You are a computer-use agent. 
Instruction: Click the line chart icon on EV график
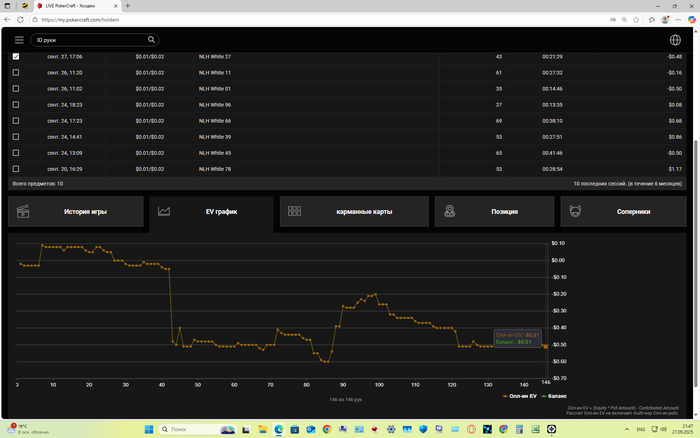164,211
